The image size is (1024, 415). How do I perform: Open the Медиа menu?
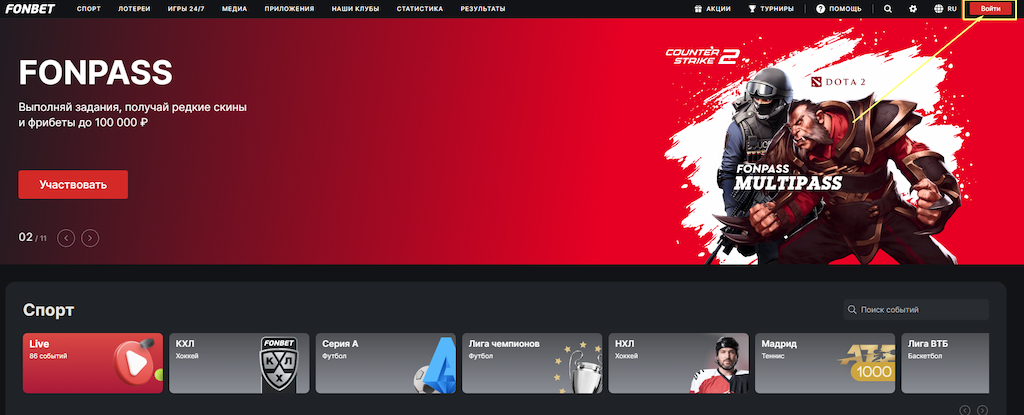[234, 8]
